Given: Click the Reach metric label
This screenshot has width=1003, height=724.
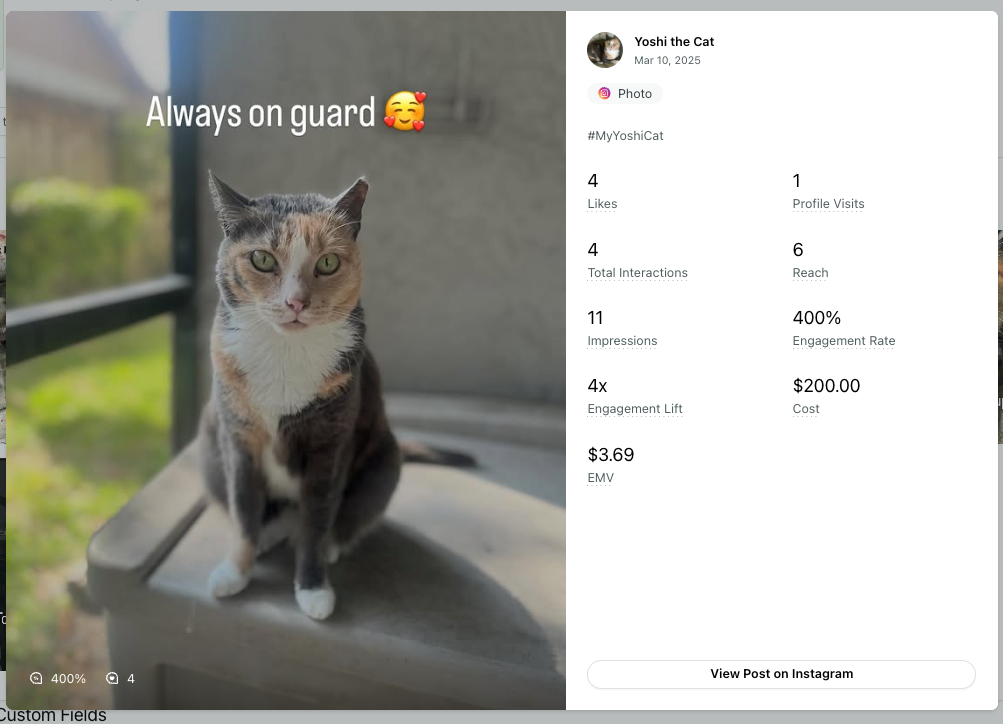Looking at the screenshot, I should (x=810, y=272).
